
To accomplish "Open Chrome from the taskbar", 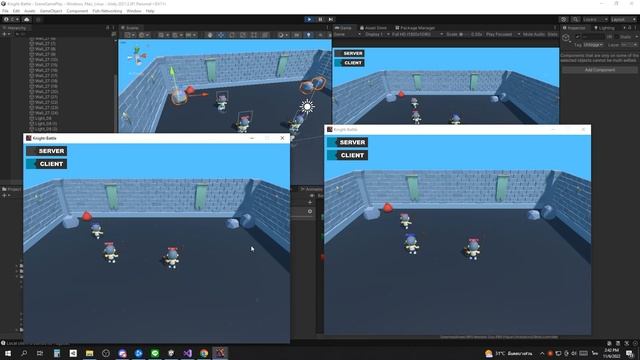I will 204,353.
